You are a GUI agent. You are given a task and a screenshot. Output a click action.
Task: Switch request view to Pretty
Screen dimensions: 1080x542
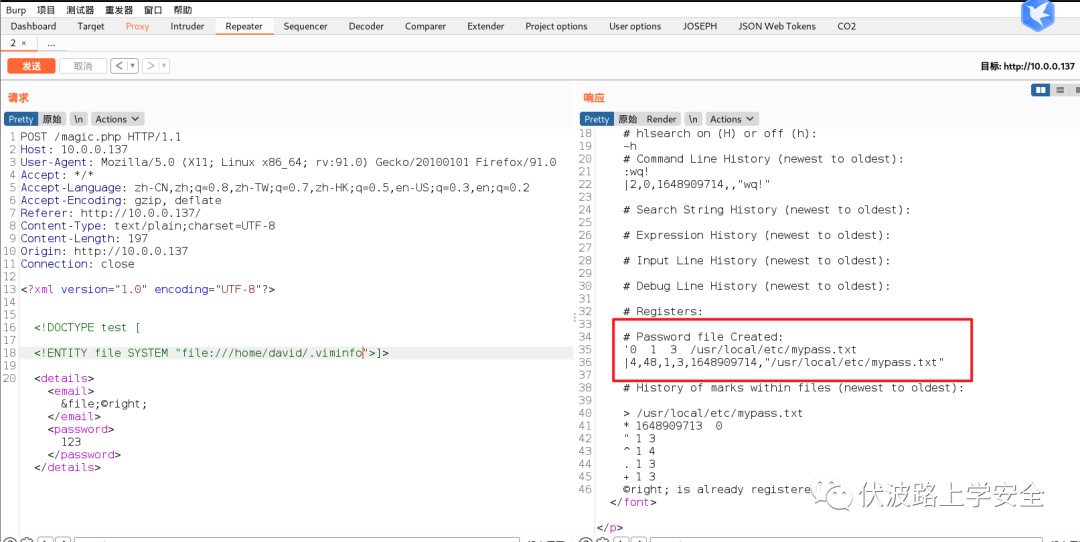pyautogui.click(x=21, y=119)
